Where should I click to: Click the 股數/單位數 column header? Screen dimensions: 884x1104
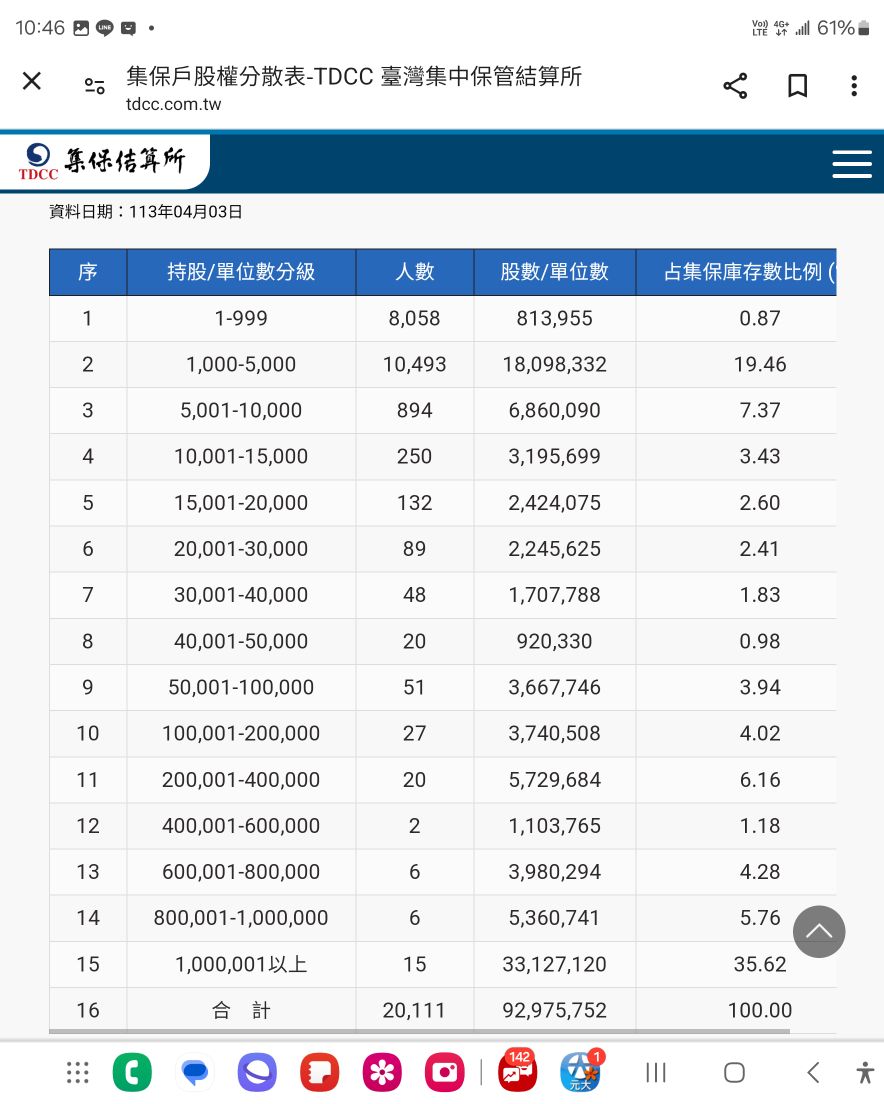click(x=555, y=272)
